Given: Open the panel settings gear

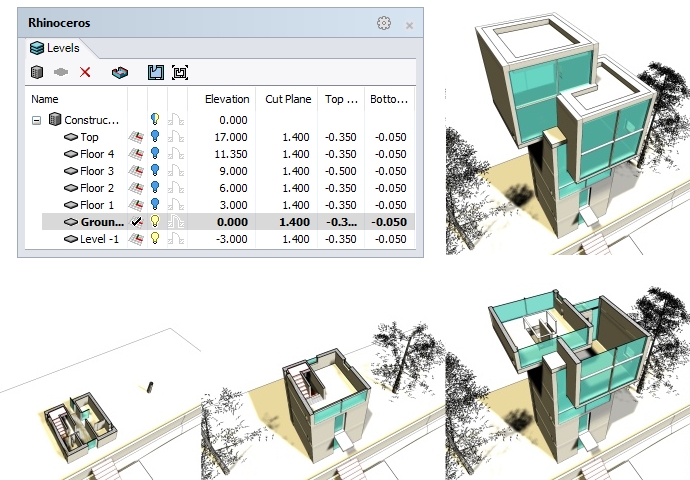Looking at the screenshot, I should (384, 23).
